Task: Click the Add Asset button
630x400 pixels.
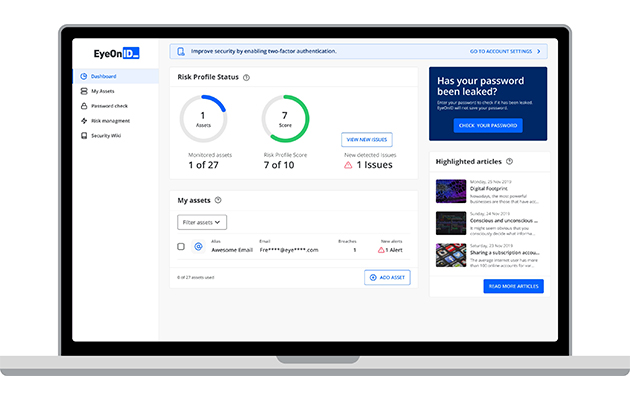Action: point(387,278)
